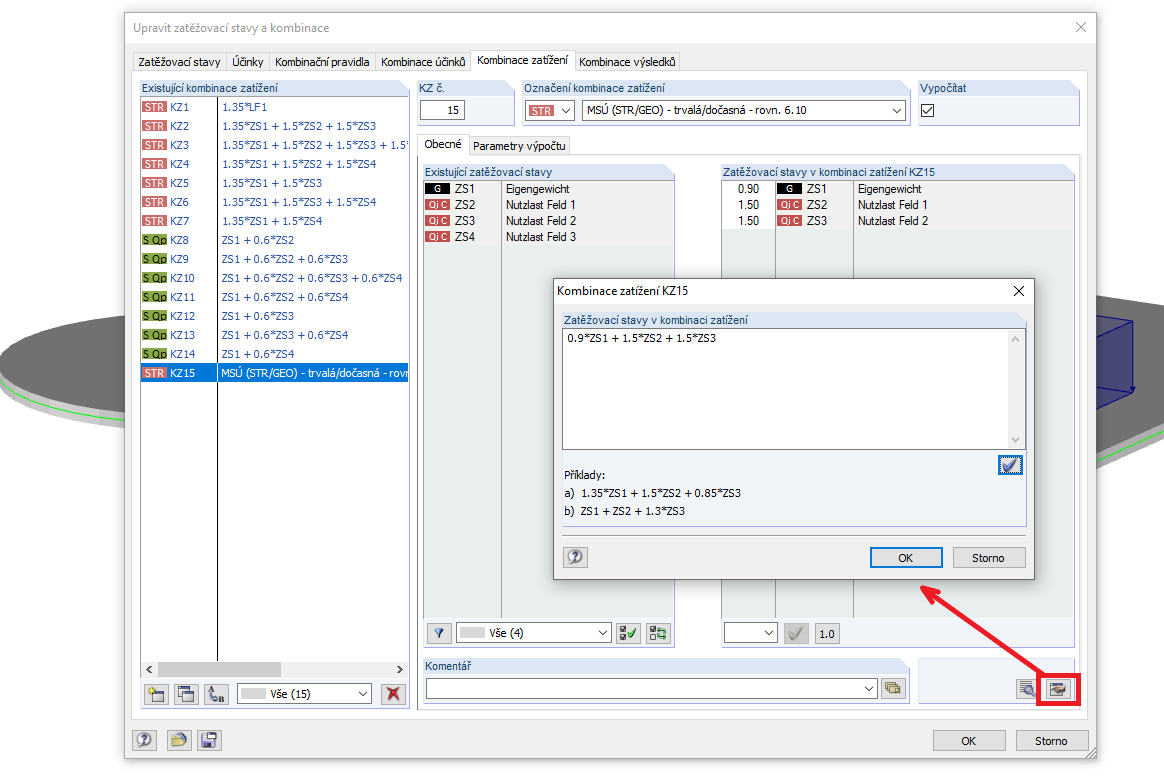Check the formula syntax checkmark icon
The width and height of the screenshot is (1164, 782).
pyautogui.click(x=1010, y=465)
